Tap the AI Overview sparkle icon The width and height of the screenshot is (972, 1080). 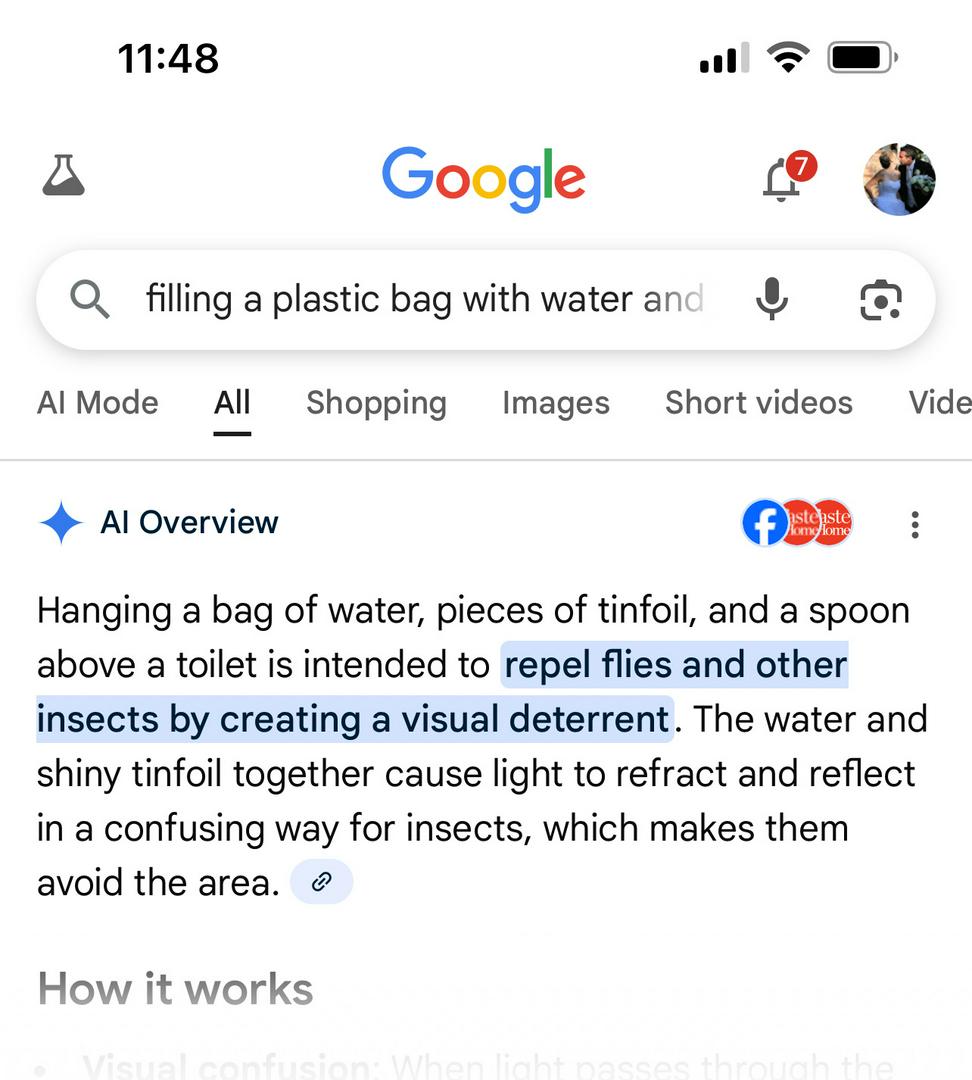pos(61,523)
